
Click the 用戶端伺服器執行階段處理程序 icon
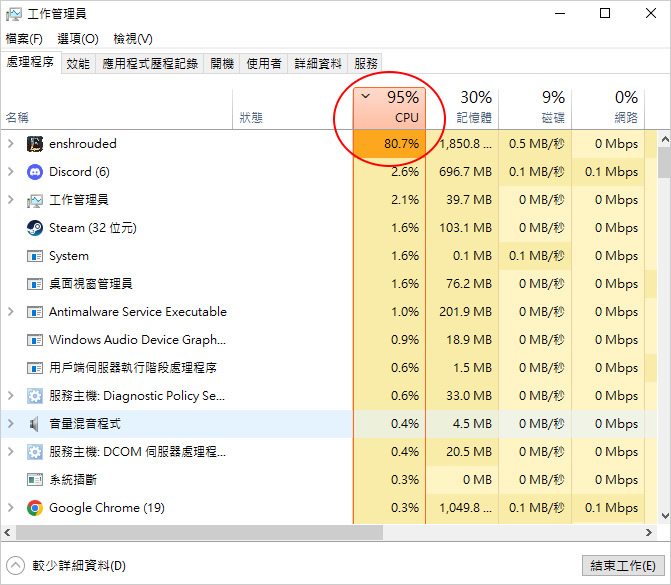35,368
